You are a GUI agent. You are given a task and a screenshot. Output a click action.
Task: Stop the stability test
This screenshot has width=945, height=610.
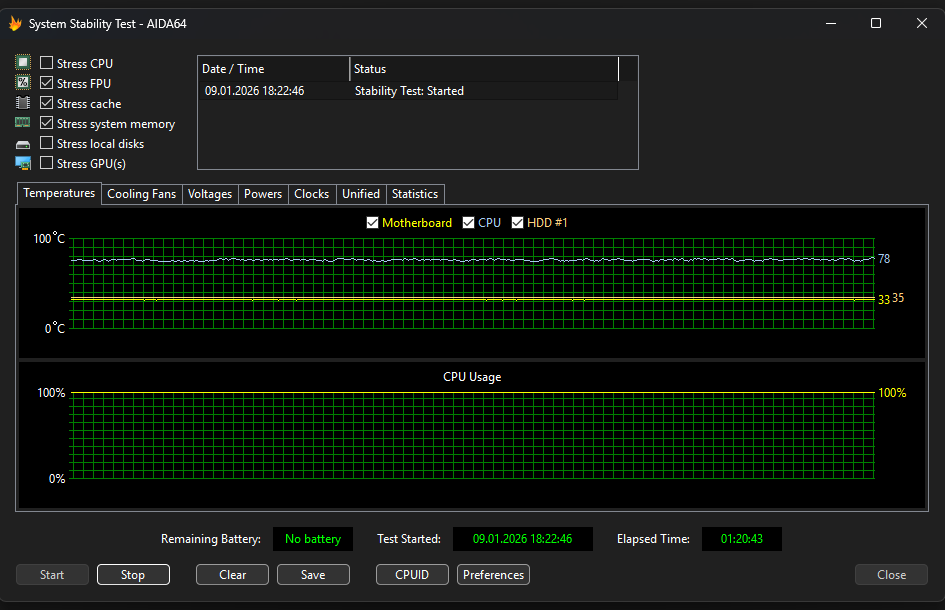[133, 574]
